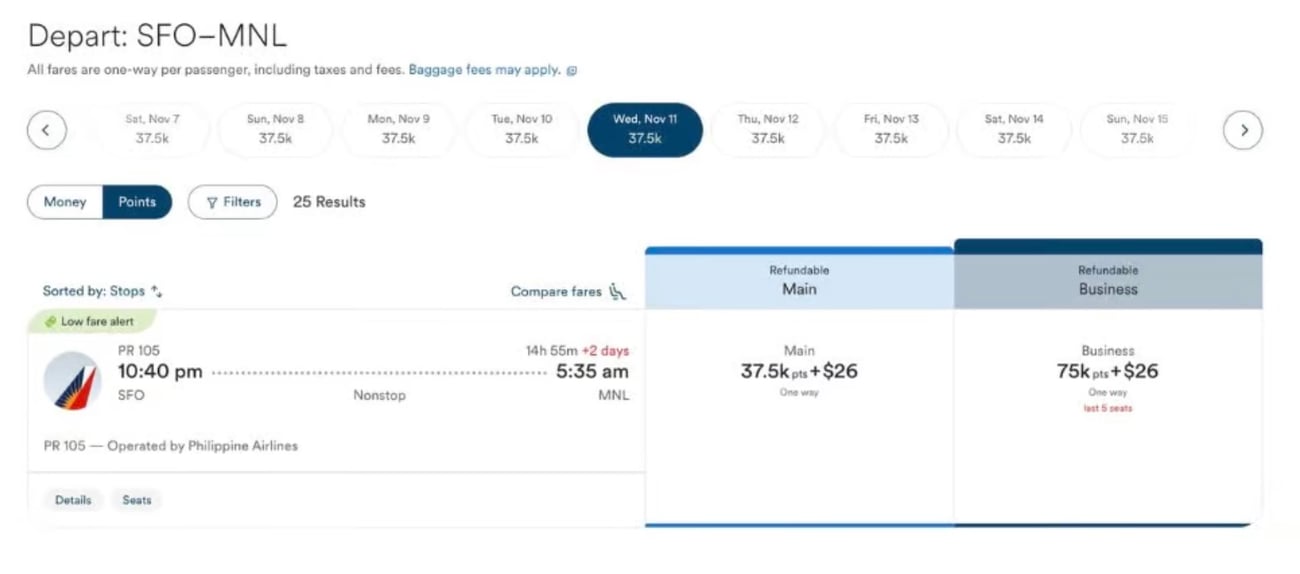Expand flight Details for PR 105
This screenshot has height=574, width=1300.
(73, 500)
